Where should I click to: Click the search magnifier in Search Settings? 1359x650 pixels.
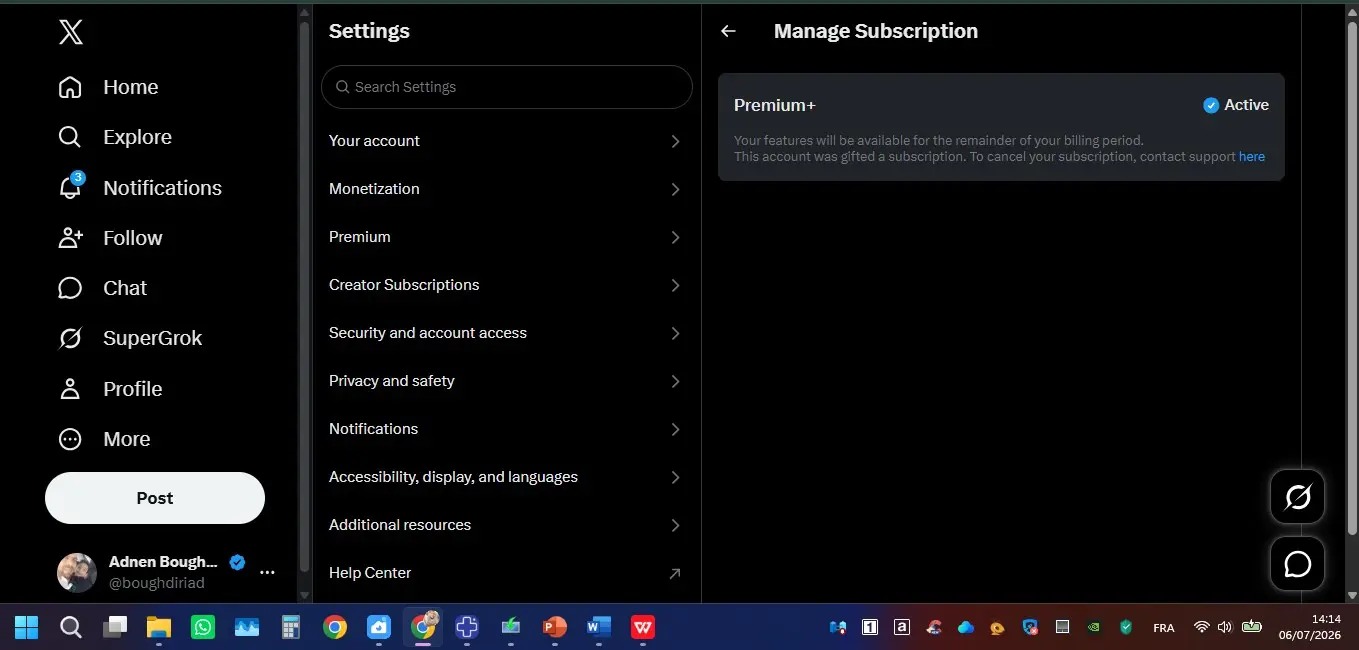[x=343, y=87]
